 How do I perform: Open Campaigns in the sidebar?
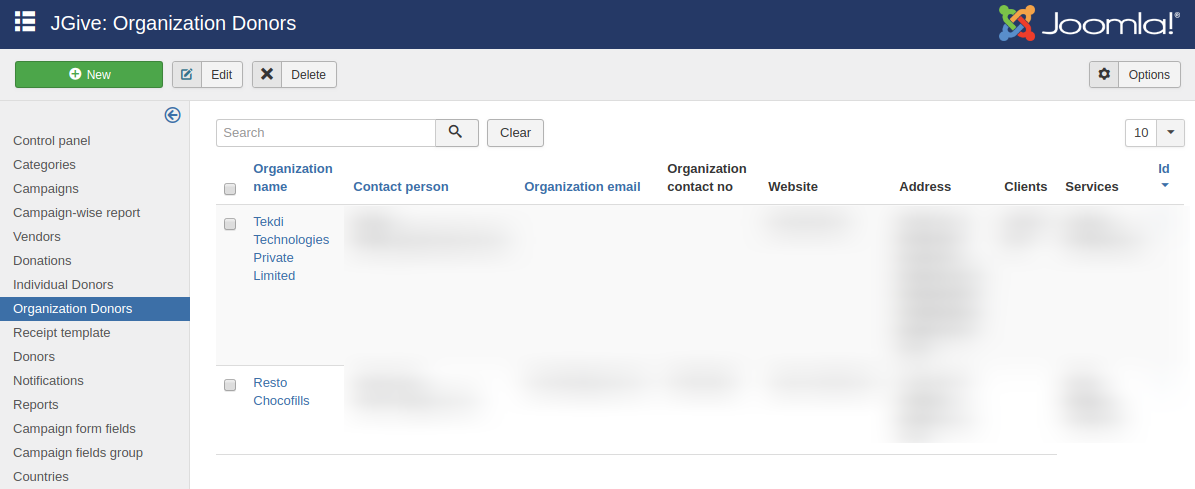click(x=46, y=189)
